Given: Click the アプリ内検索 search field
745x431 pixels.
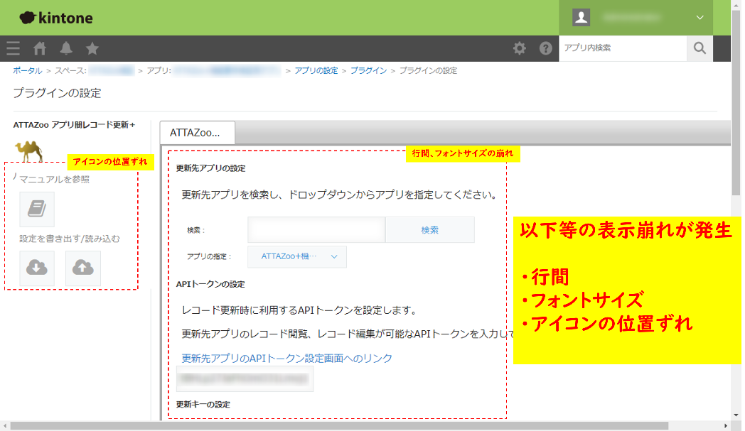Looking at the screenshot, I should tap(623, 48).
